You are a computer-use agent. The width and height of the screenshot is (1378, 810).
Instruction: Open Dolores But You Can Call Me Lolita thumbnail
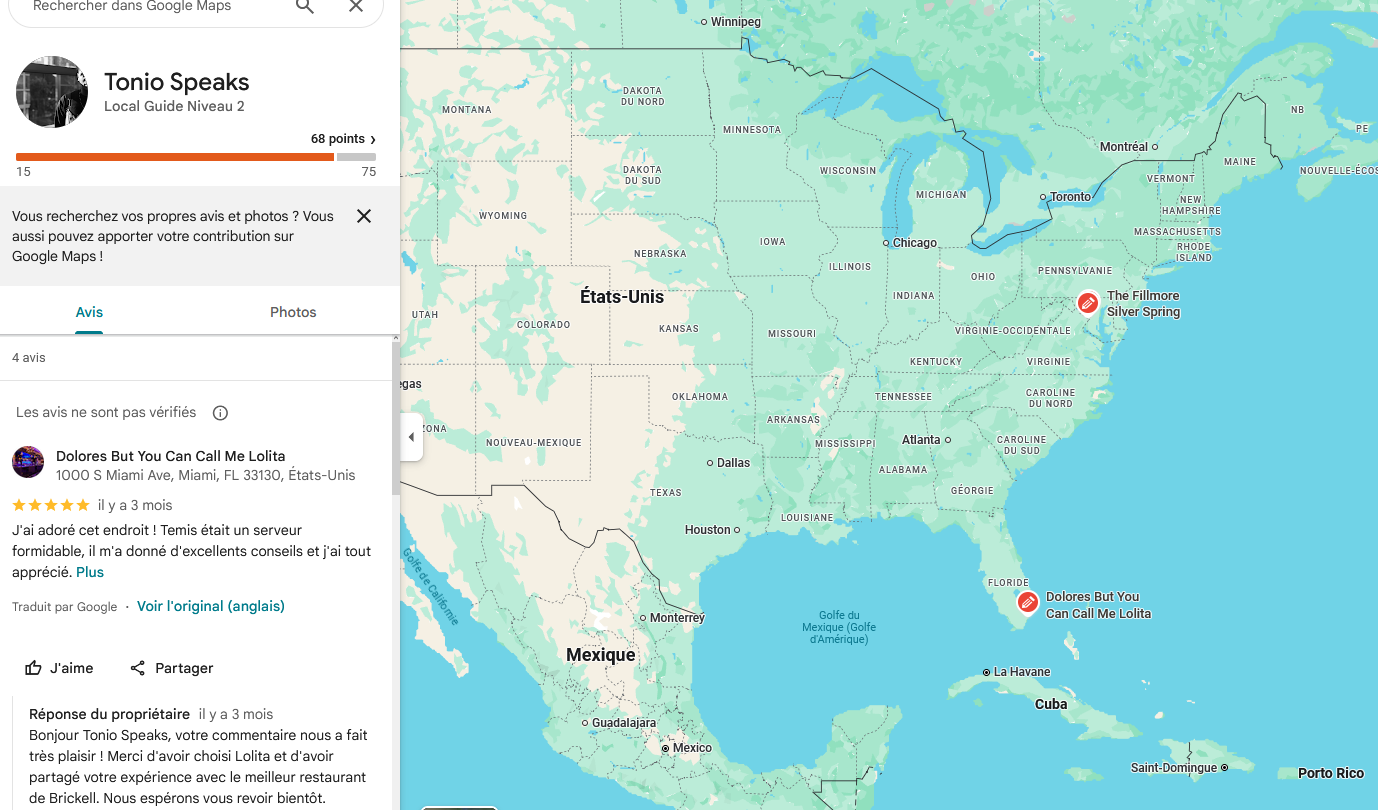[x=28, y=462]
